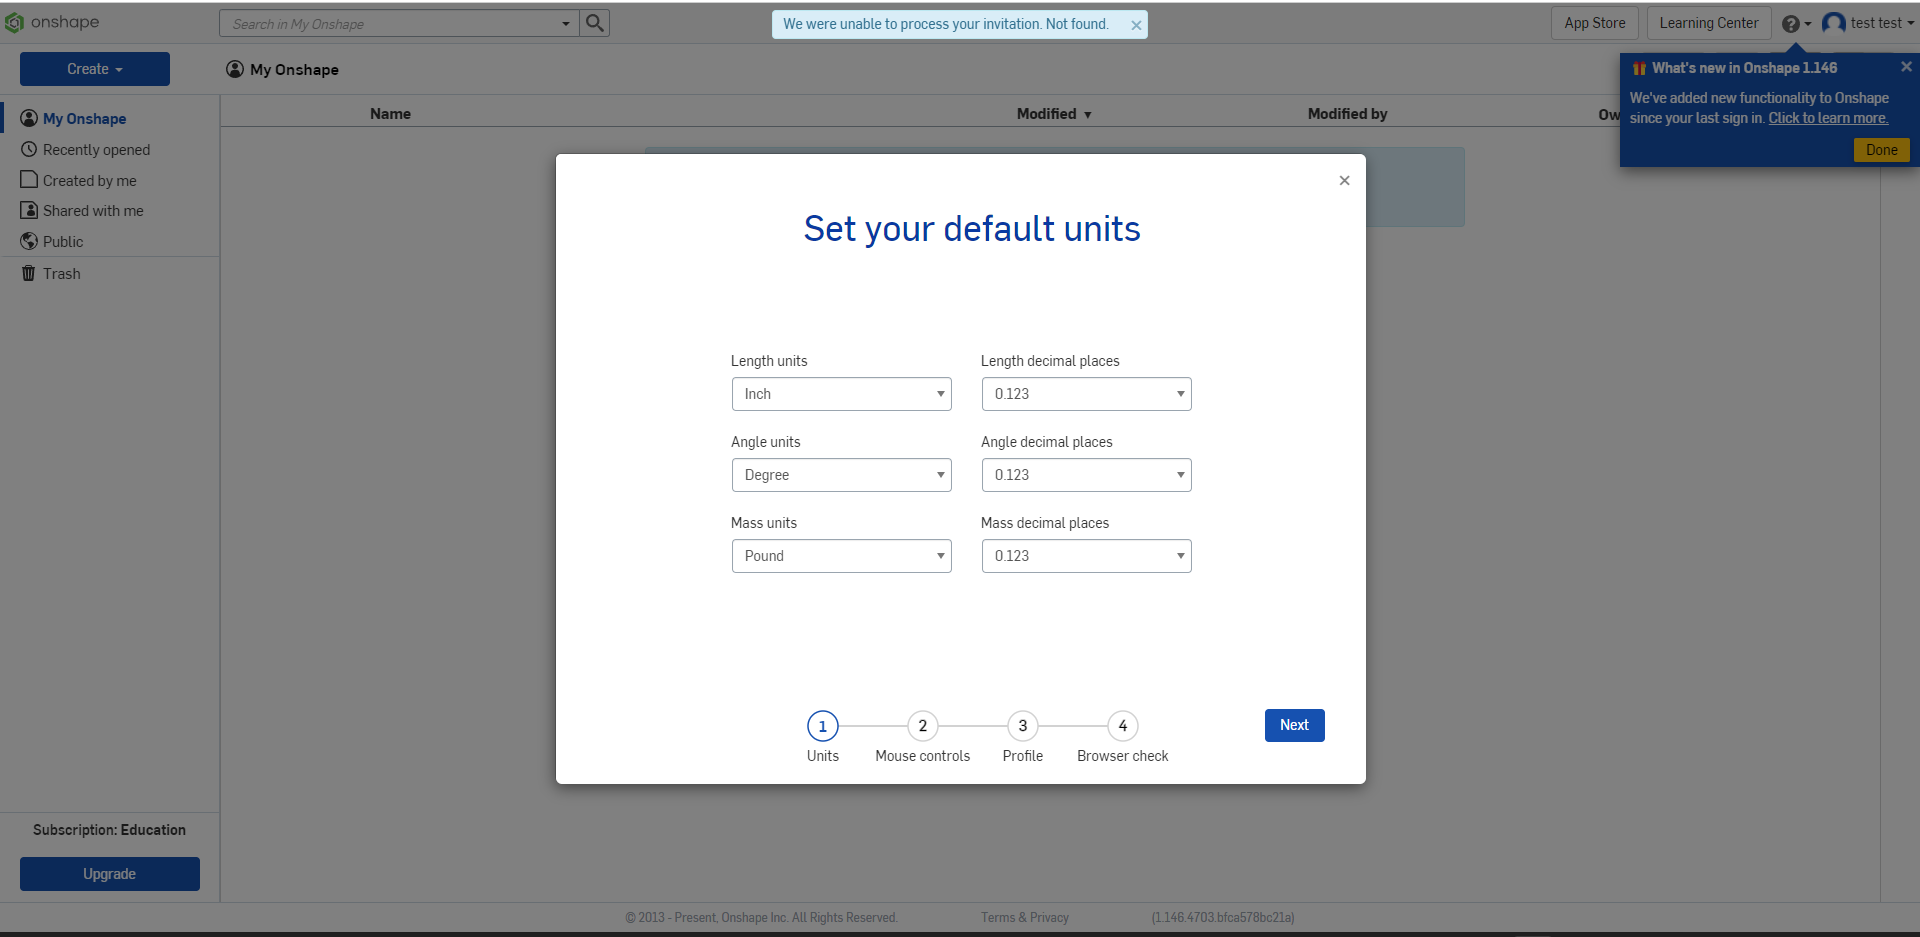The width and height of the screenshot is (1920, 937).
Task: Click the Next button
Action: point(1294,725)
